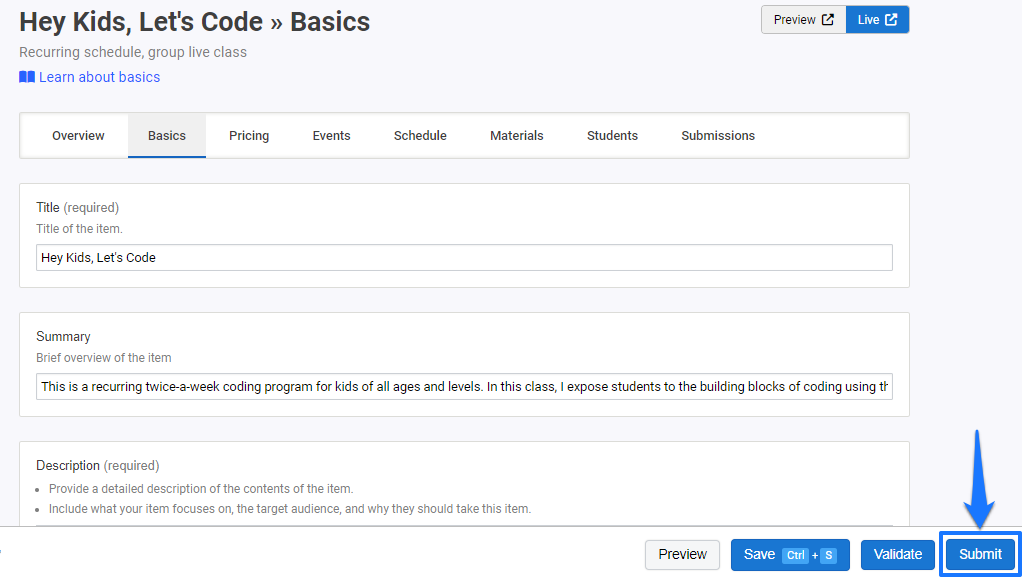Select the Basics tab
This screenshot has height=578, width=1022.
167,136
